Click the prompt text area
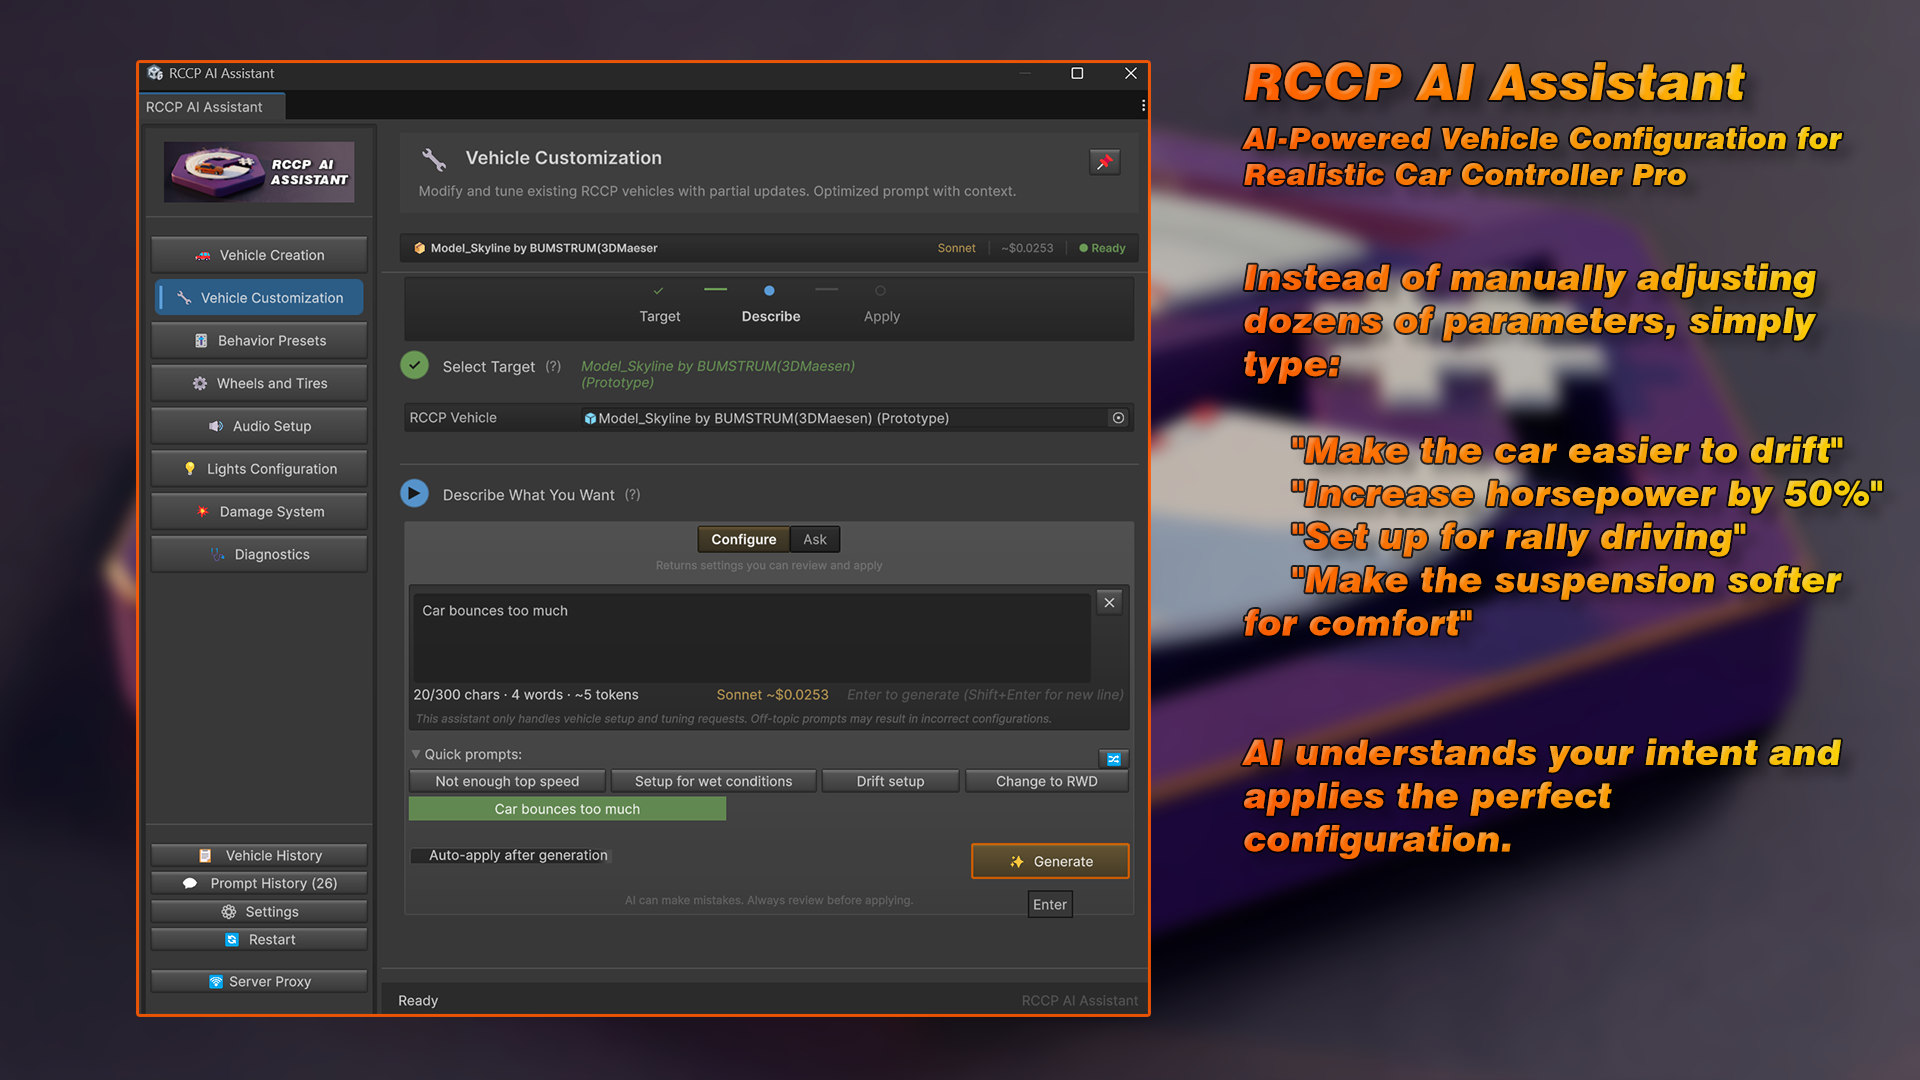 point(751,637)
